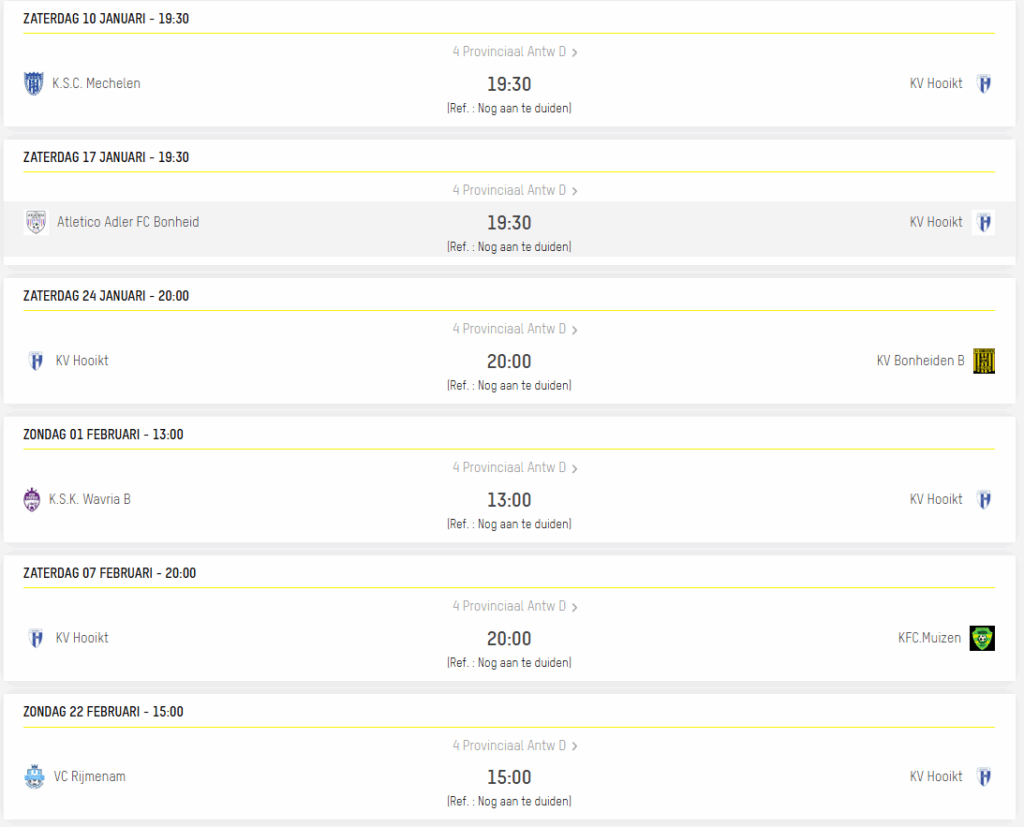Expand league chevron in 22 Februari match
This screenshot has width=1024, height=827.
(x=575, y=746)
